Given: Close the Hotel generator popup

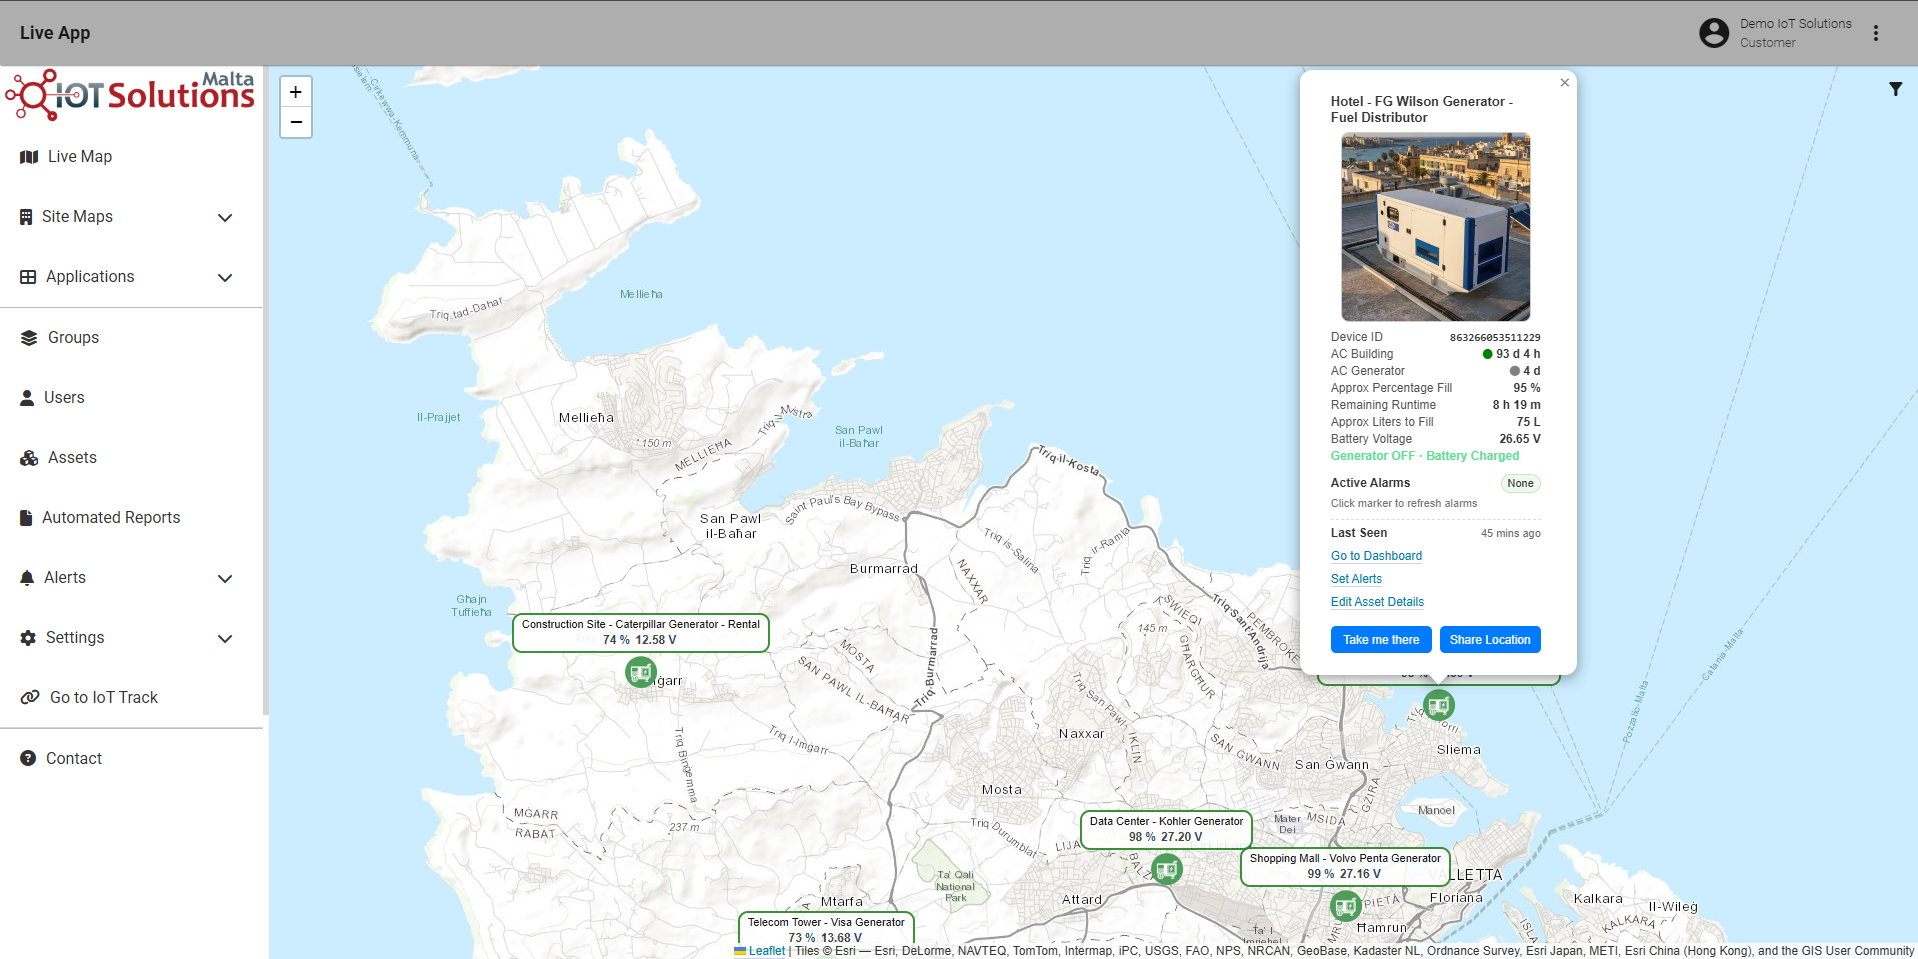Looking at the screenshot, I should point(1565,83).
